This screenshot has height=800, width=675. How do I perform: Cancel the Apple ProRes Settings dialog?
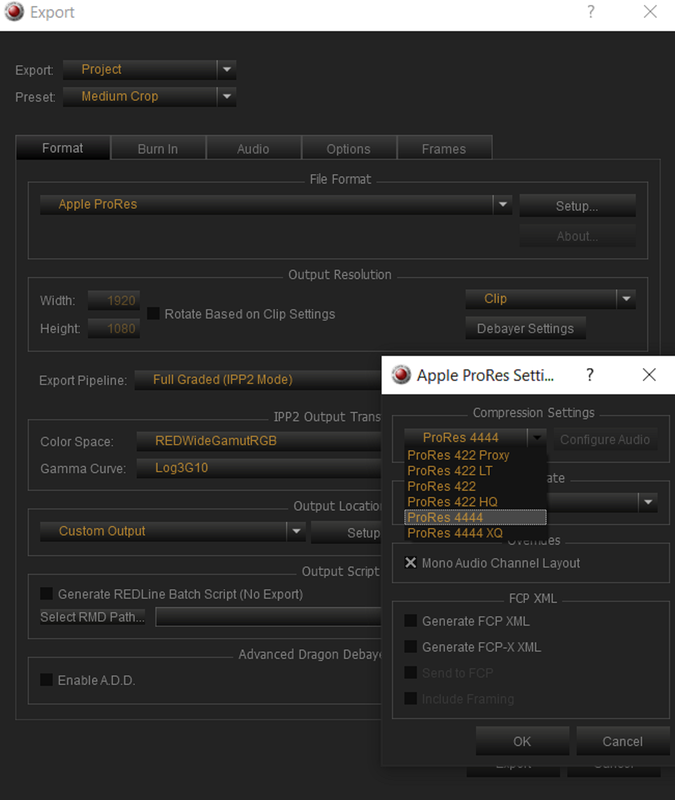622,741
